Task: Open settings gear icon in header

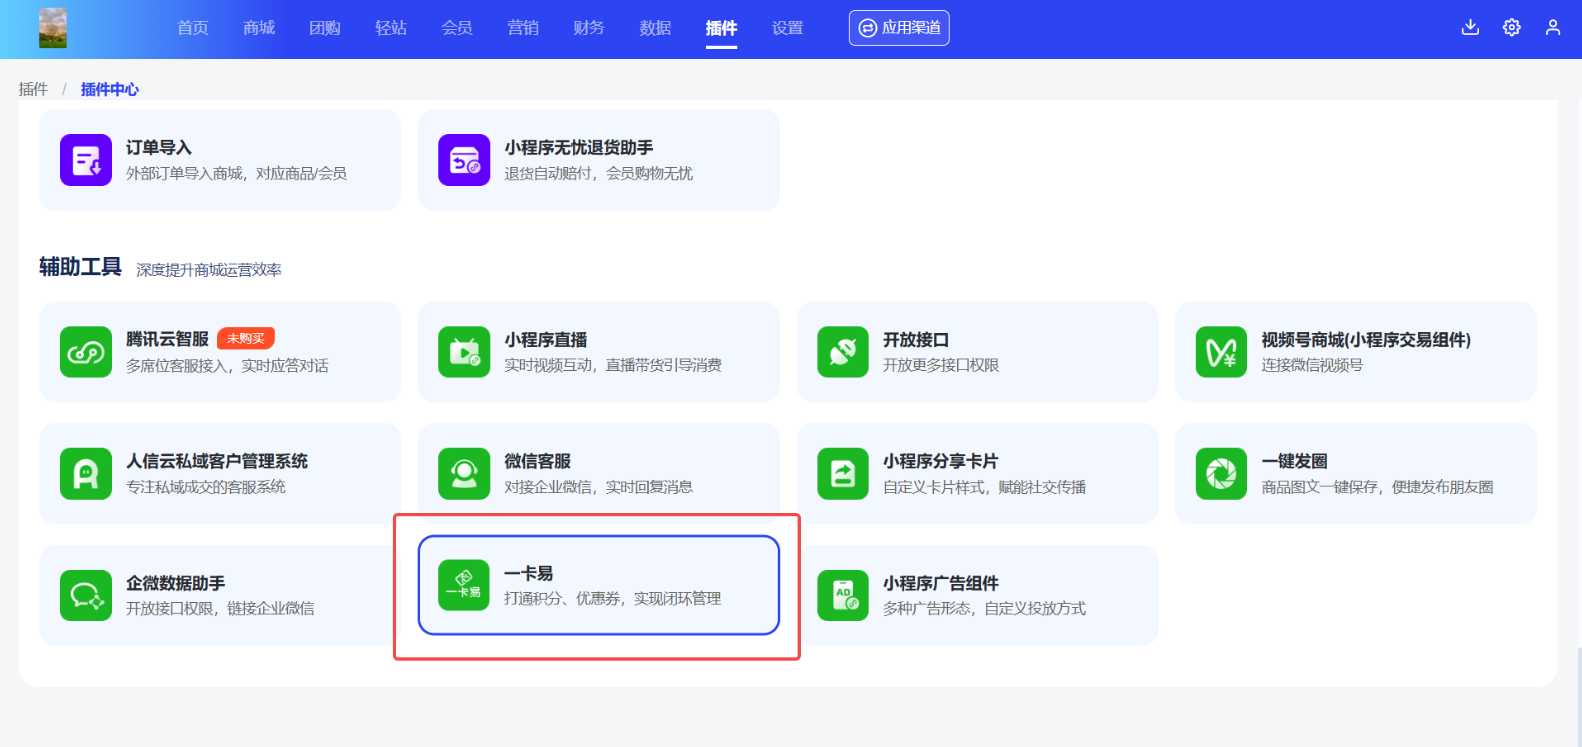Action: coord(1512,28)
